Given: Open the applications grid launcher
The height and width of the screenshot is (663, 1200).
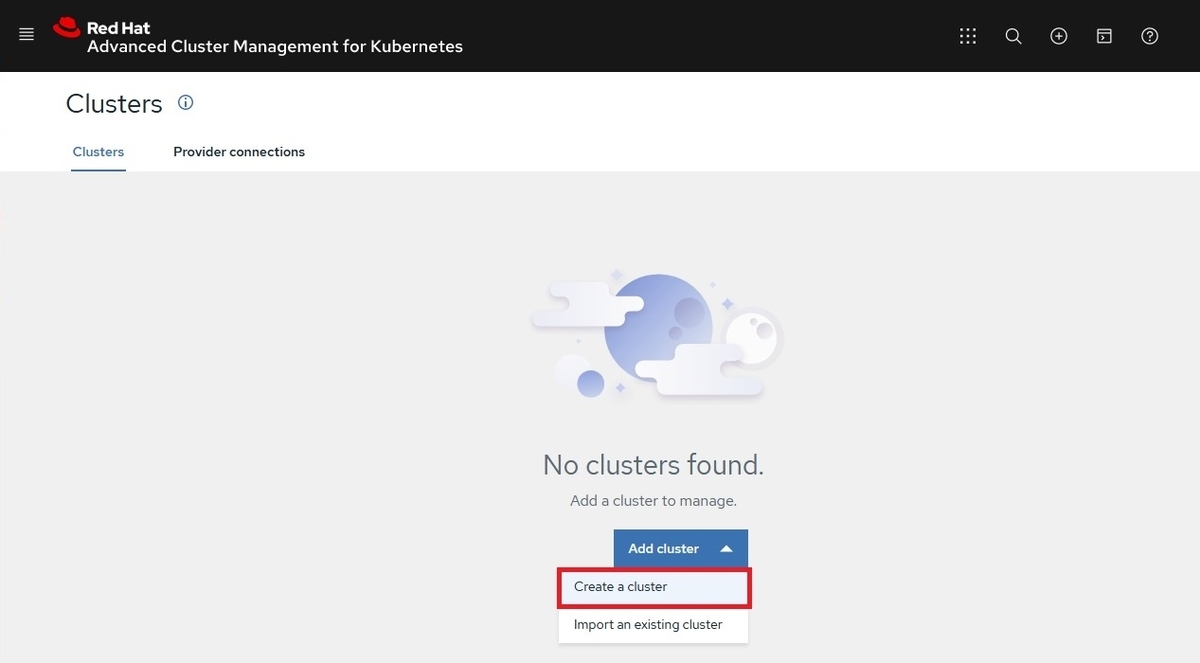Looking at the screenshot, I should pos(967,36).
